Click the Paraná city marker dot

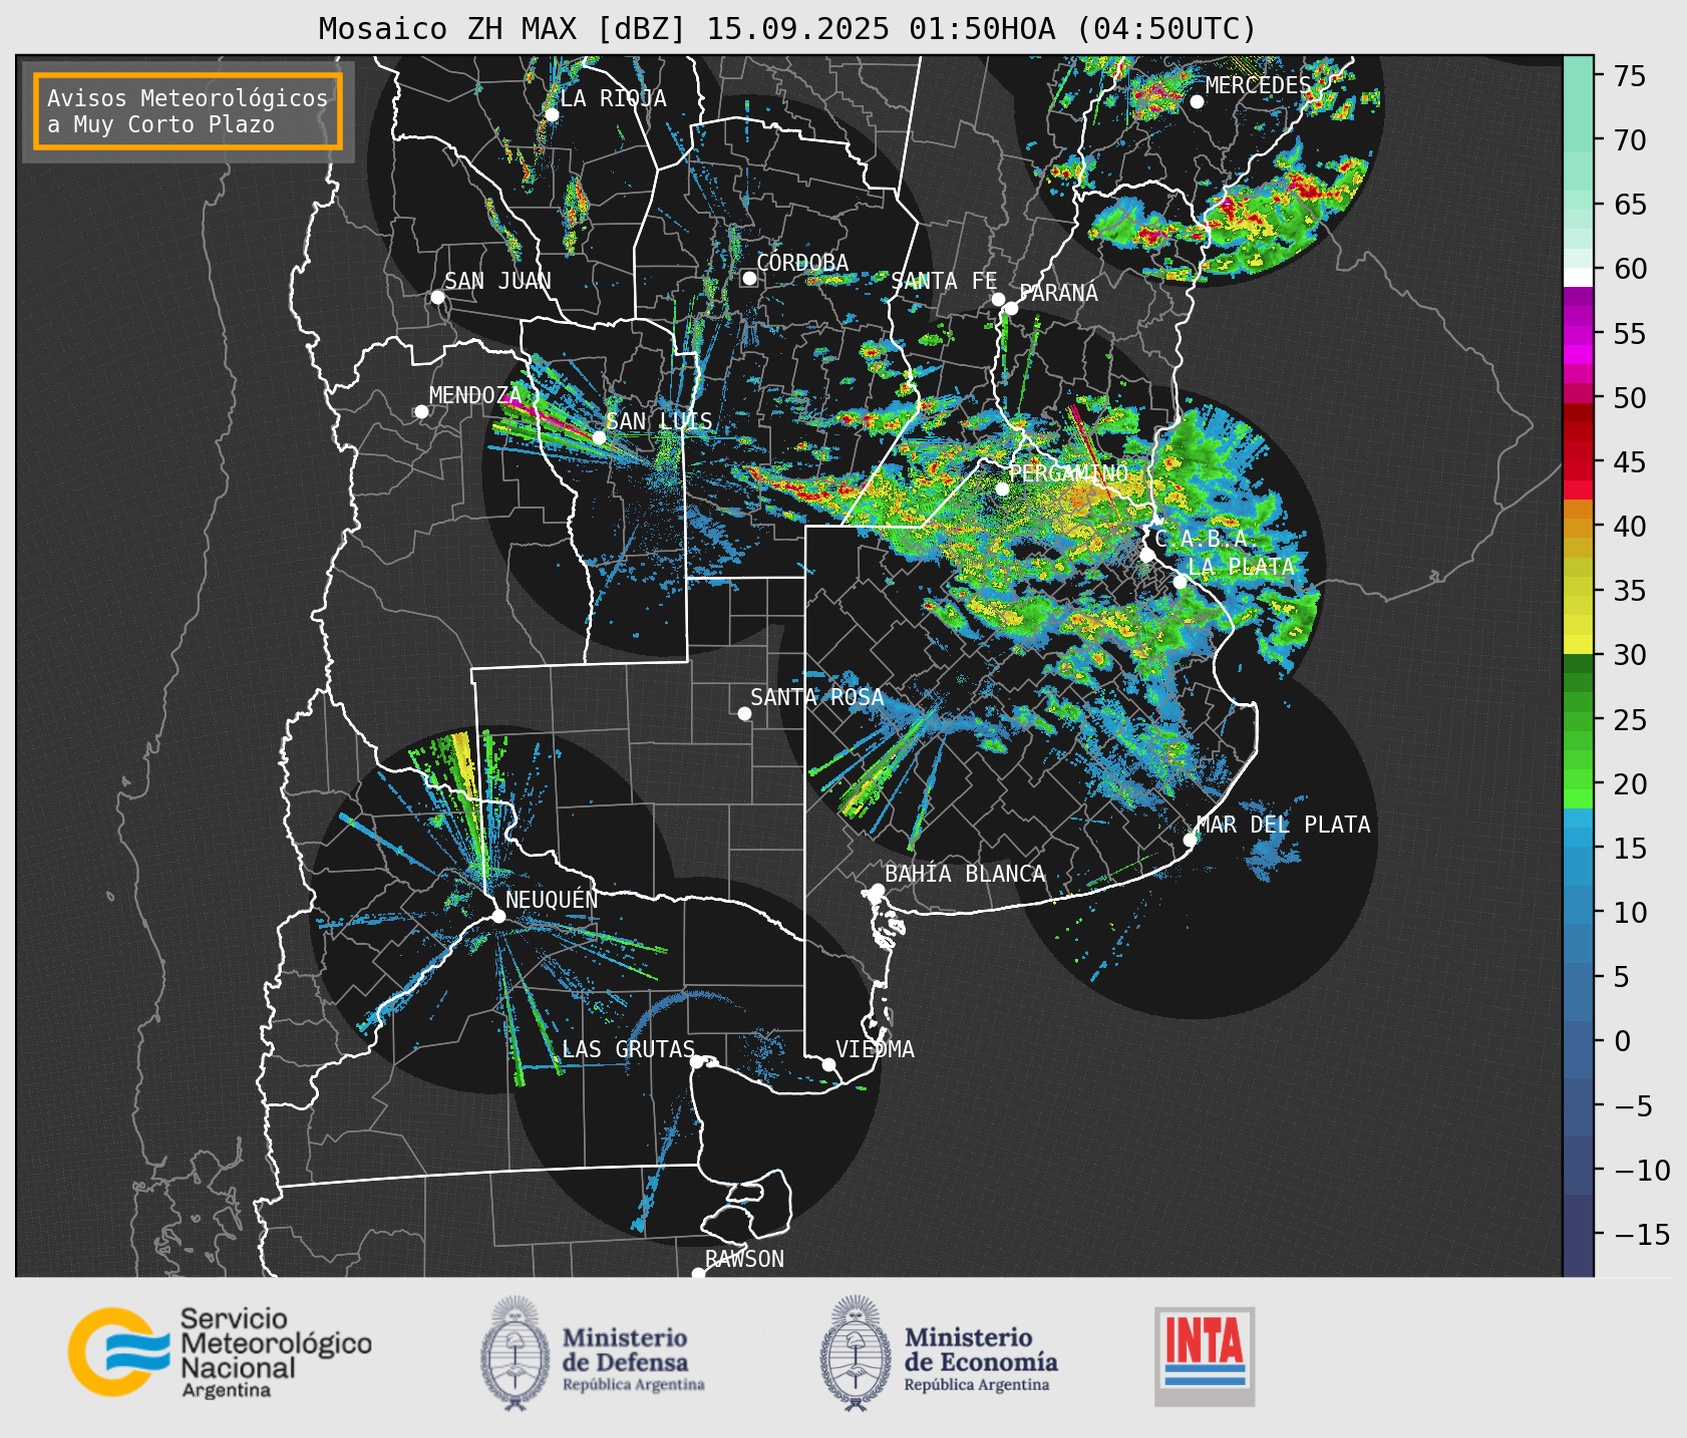click(1011, 308)
